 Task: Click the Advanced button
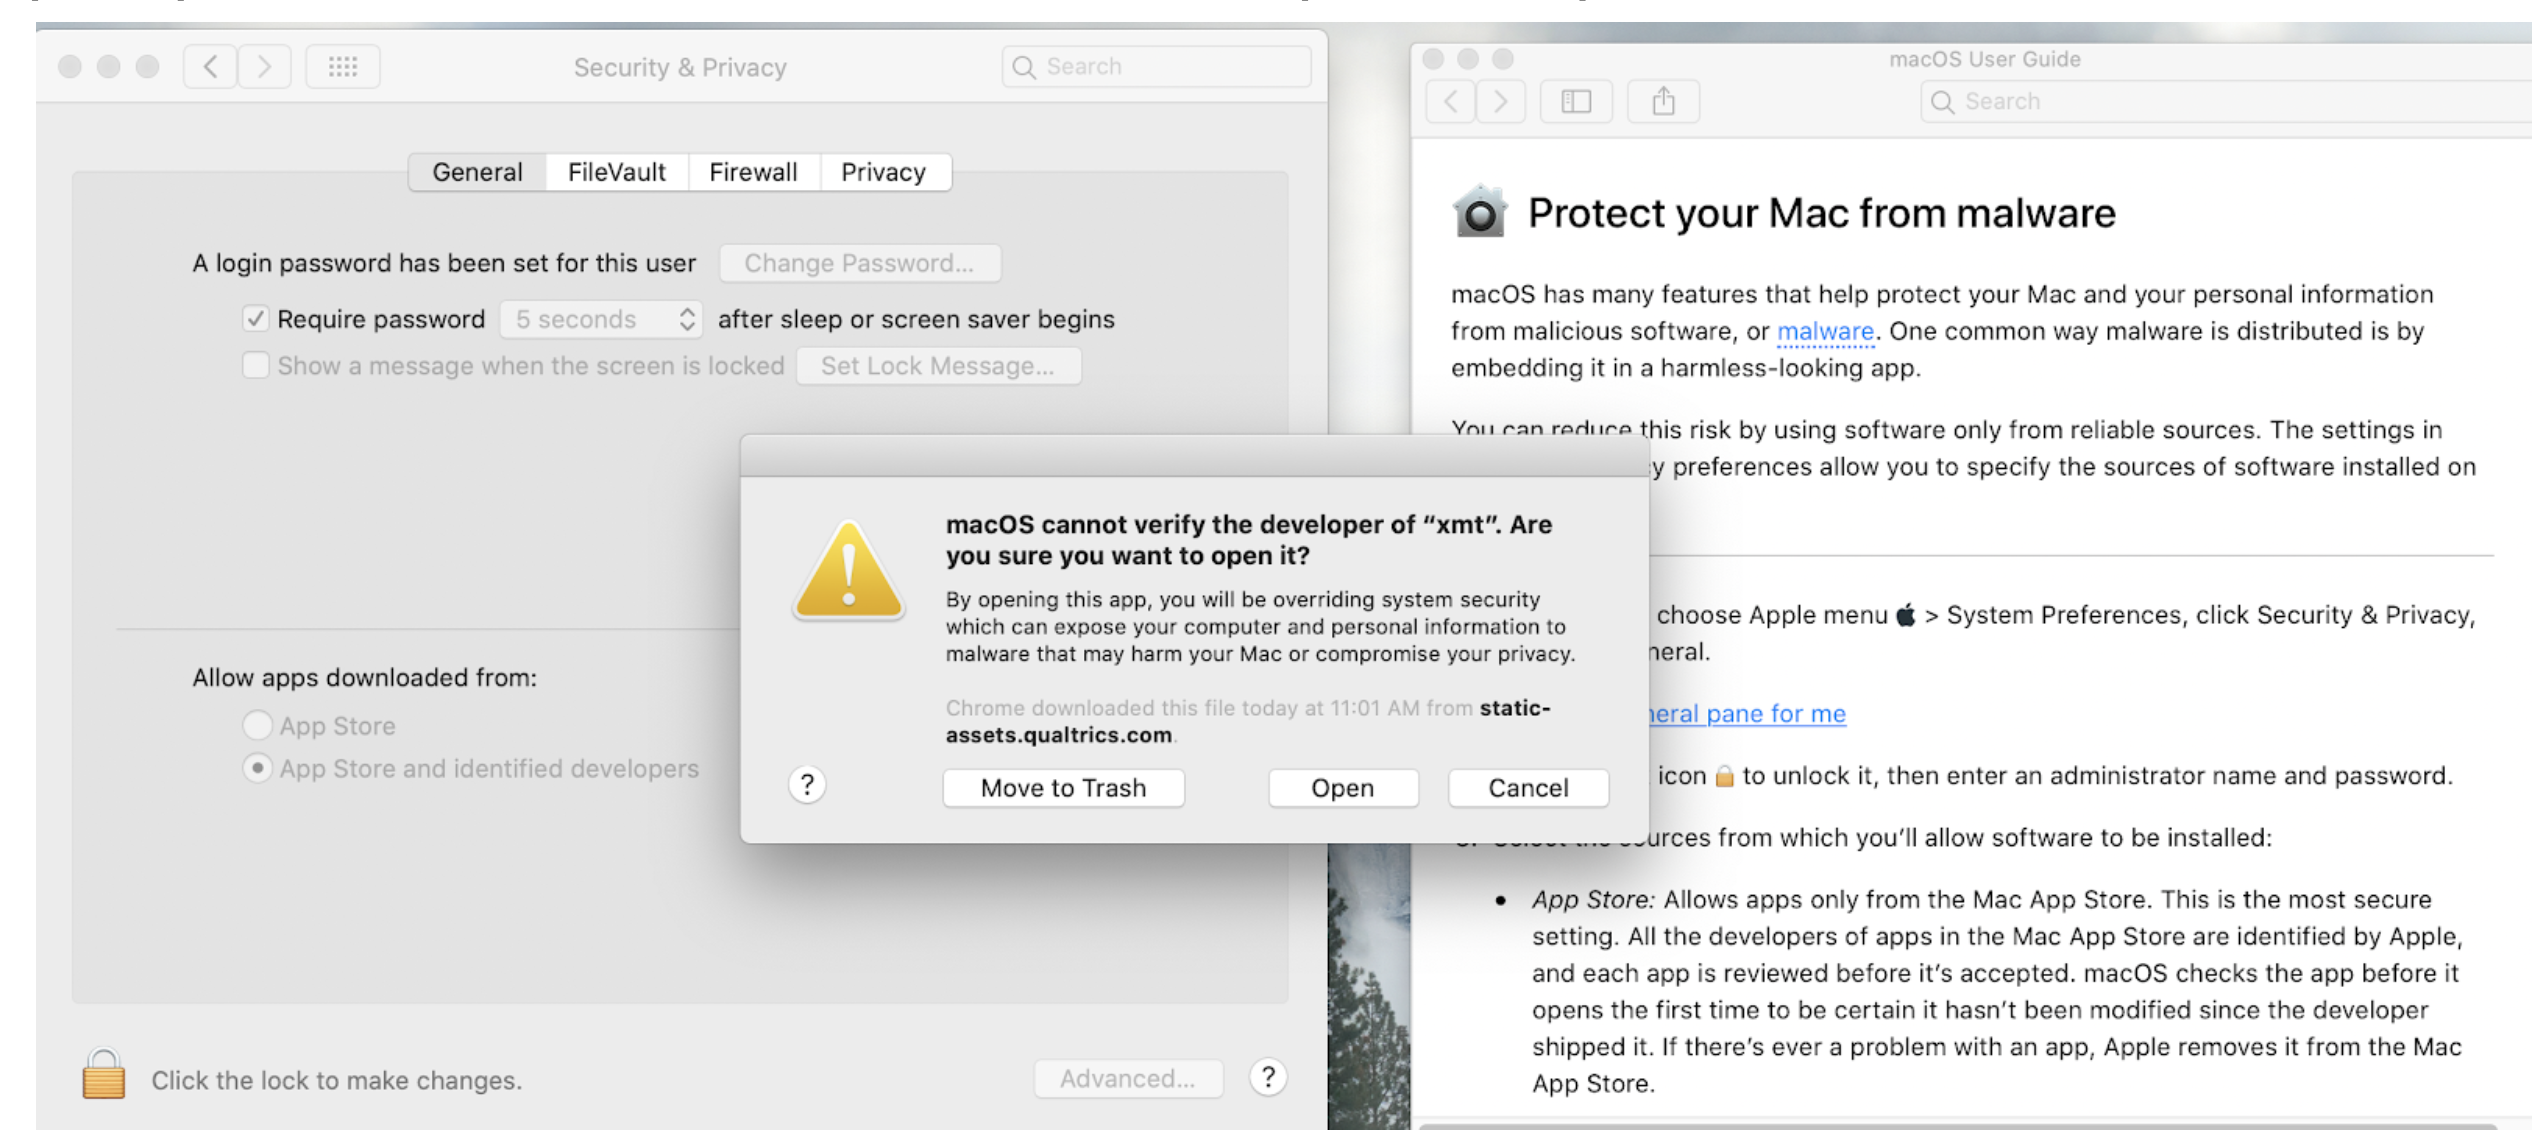tap(1128, 1078)
